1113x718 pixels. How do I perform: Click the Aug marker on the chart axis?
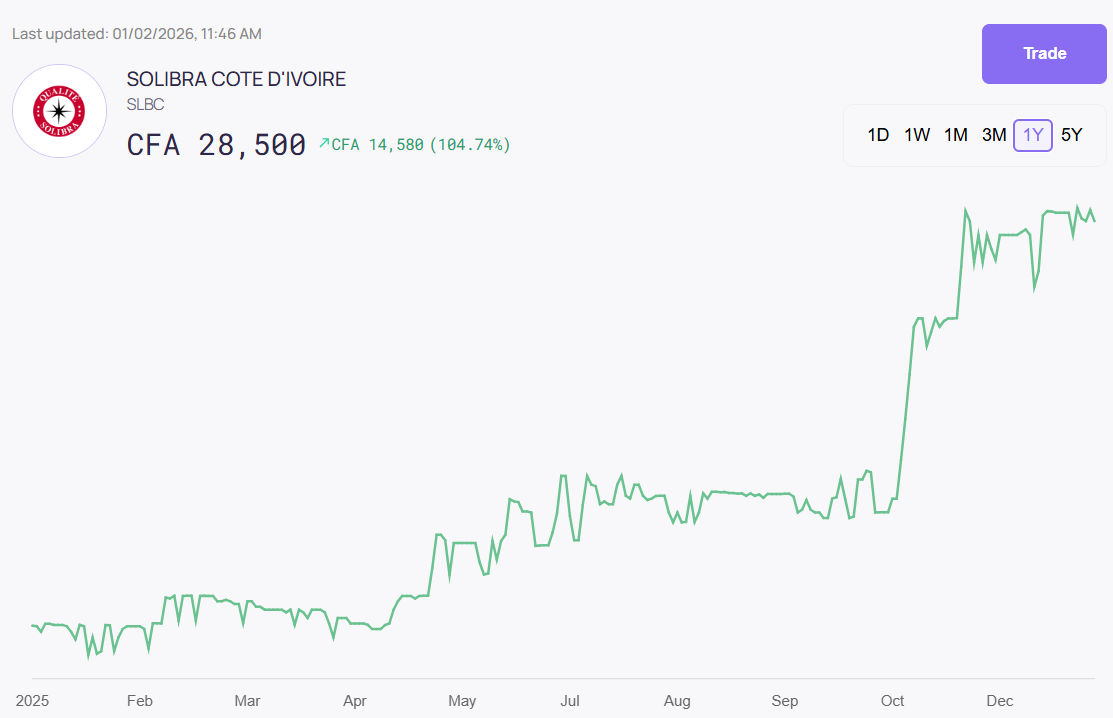(677, 701)
